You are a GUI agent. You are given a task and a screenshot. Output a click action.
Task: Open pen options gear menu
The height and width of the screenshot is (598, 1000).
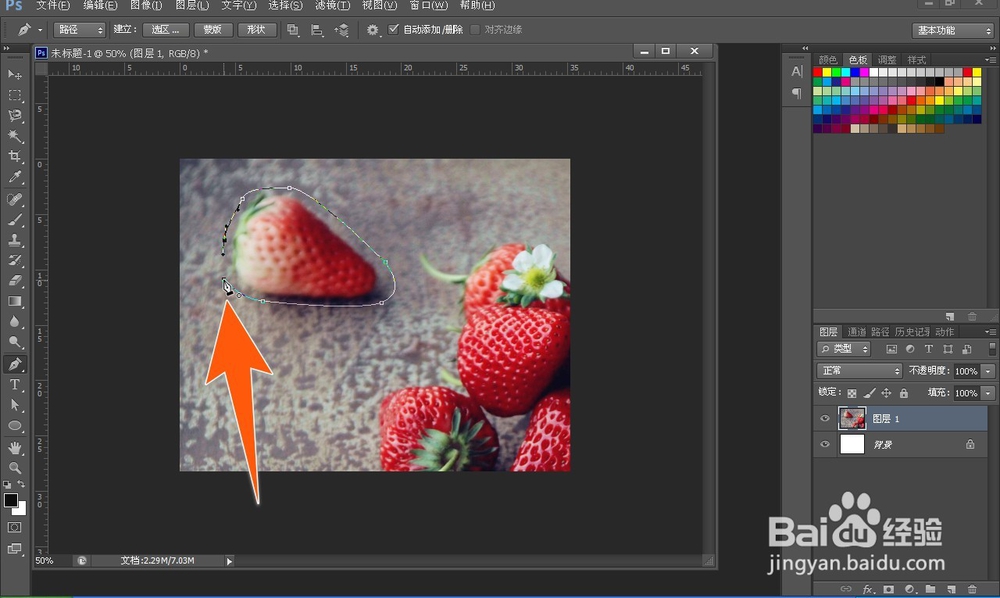373,30
